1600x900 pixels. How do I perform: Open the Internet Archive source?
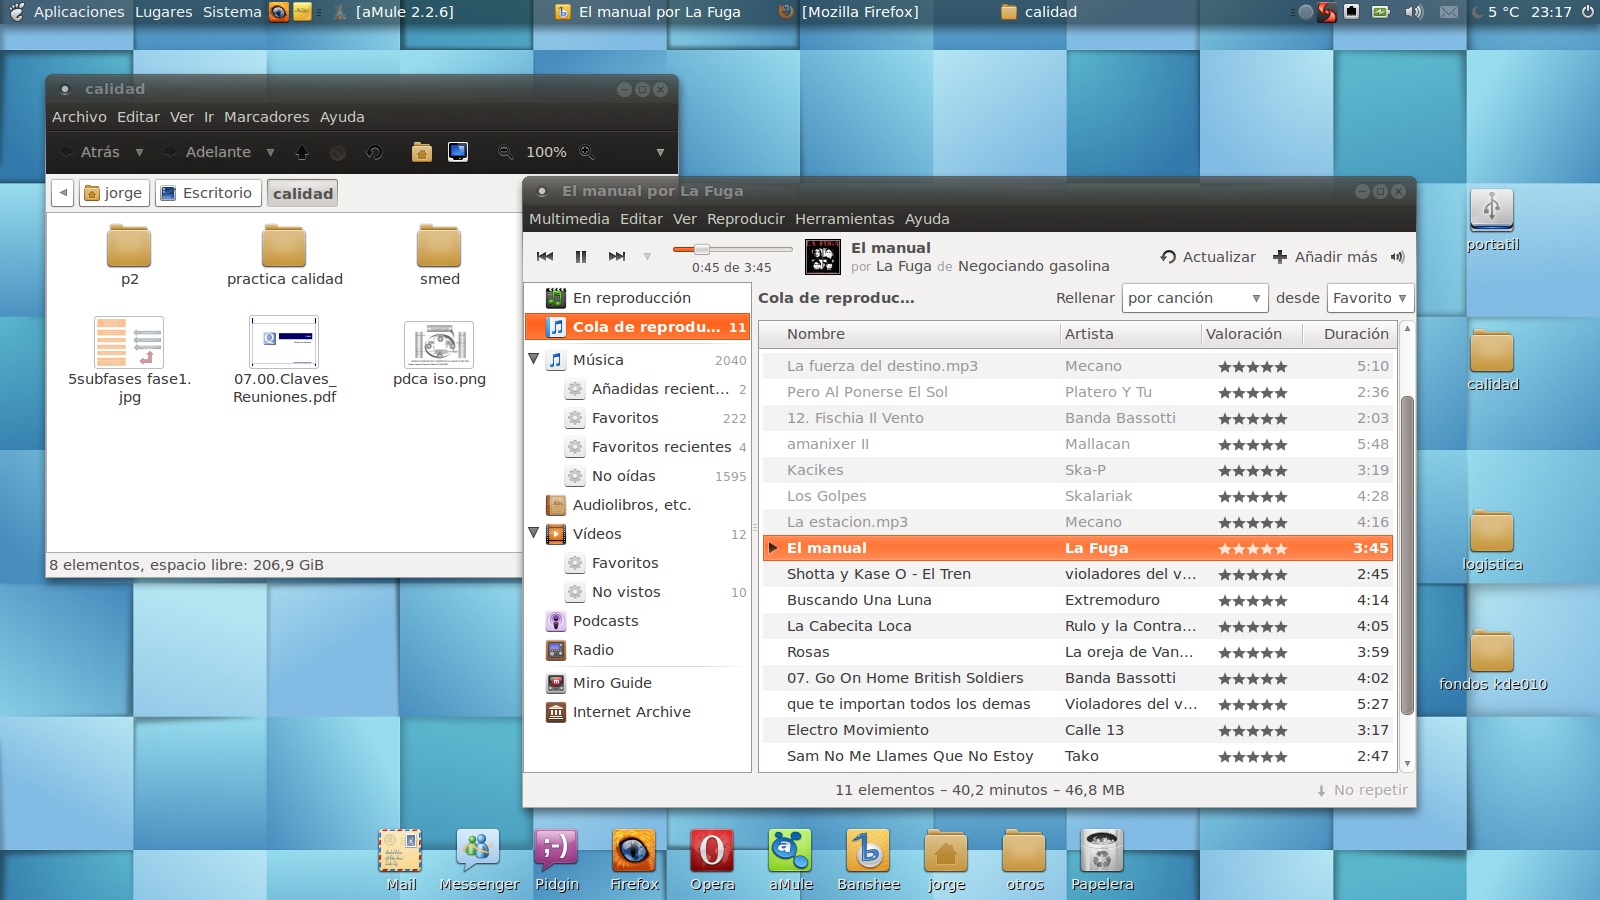coord(630,712)
